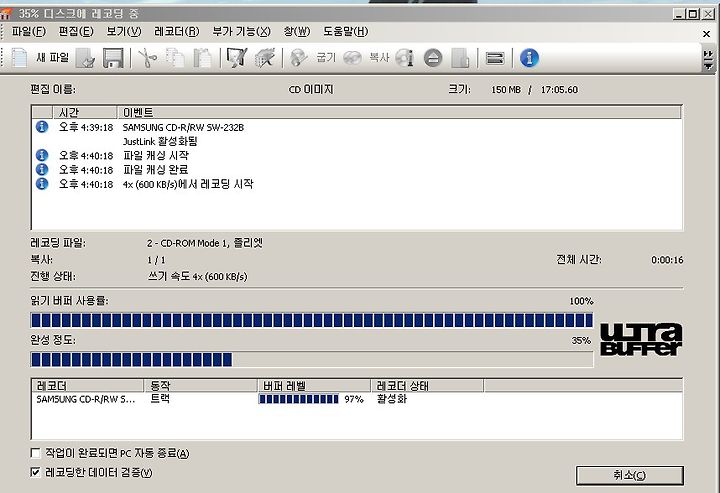
Task: Click the Cover Designer icon left of the CD-wiping icon
Action: [237, 58]
